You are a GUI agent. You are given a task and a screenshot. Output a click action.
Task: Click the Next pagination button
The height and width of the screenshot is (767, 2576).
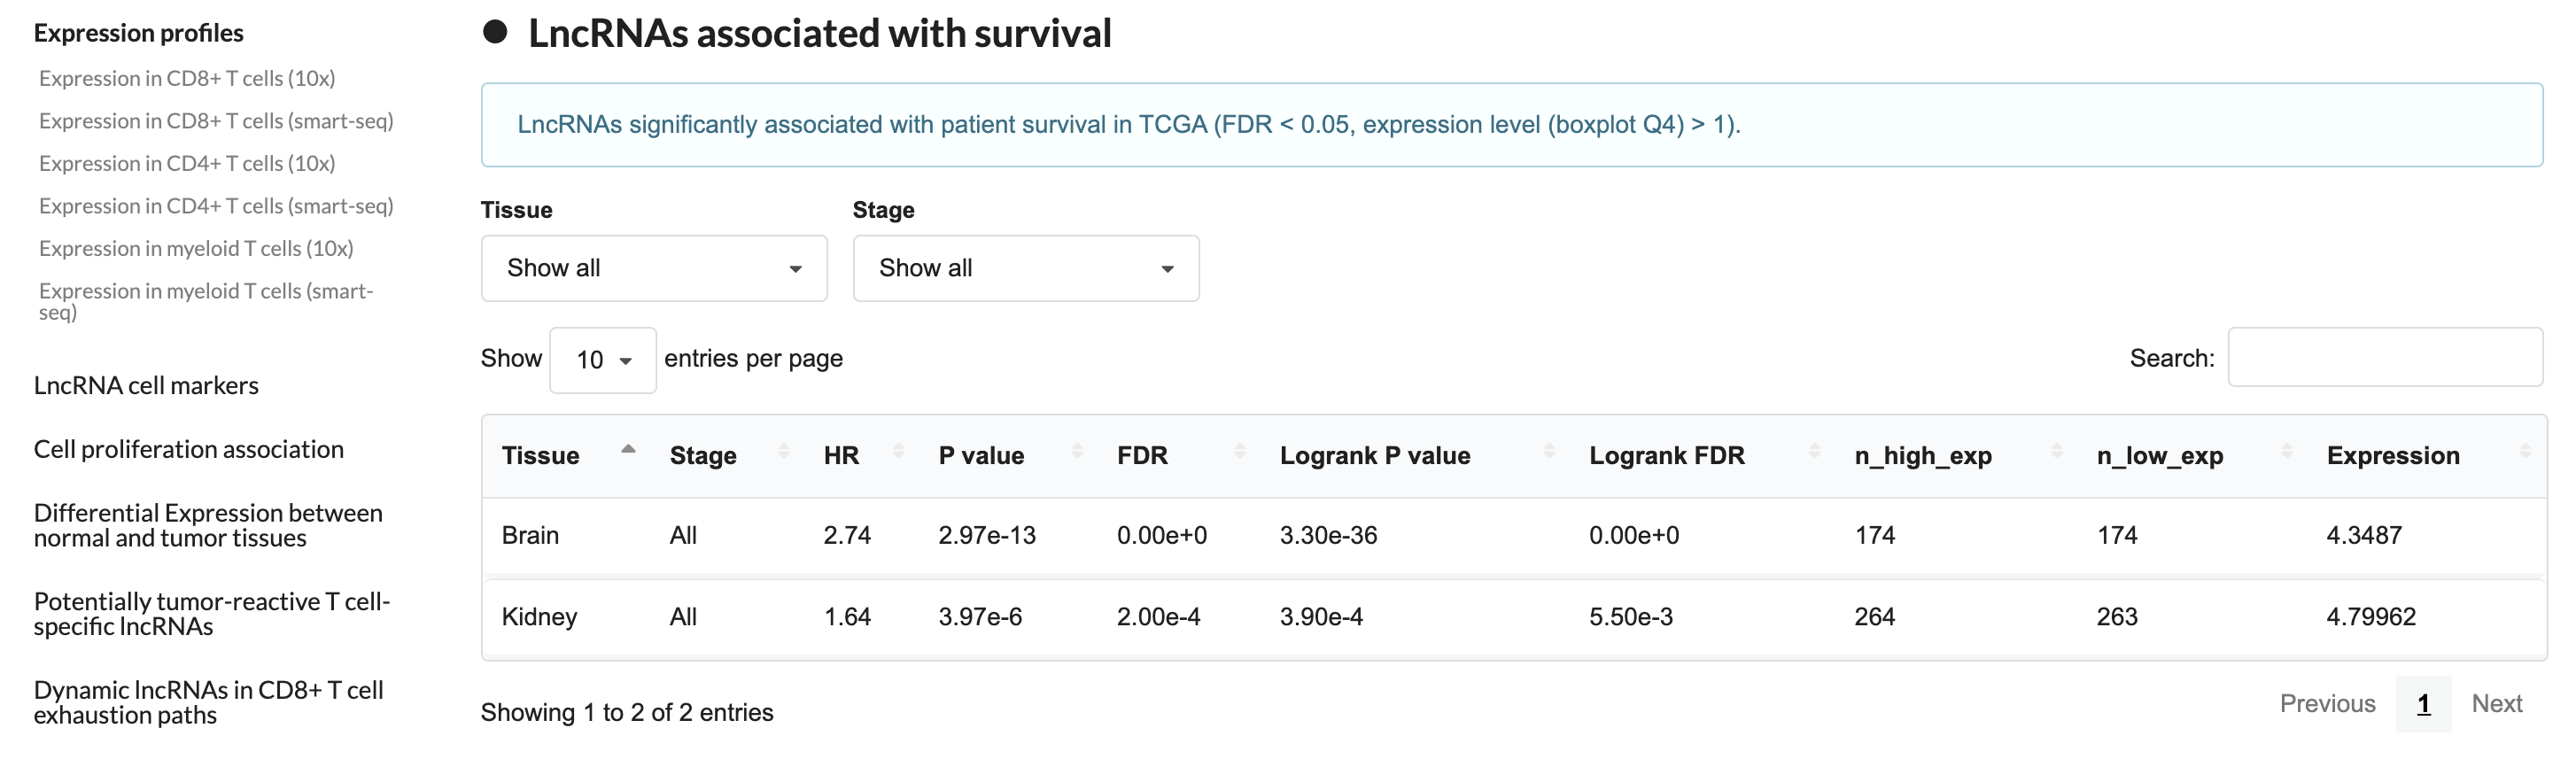click(2497, 704)
